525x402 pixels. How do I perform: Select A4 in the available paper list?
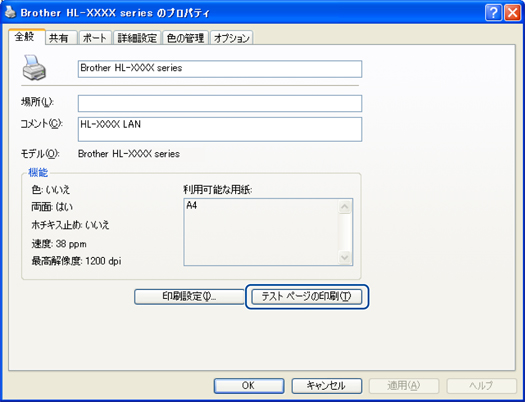(192, 206)
